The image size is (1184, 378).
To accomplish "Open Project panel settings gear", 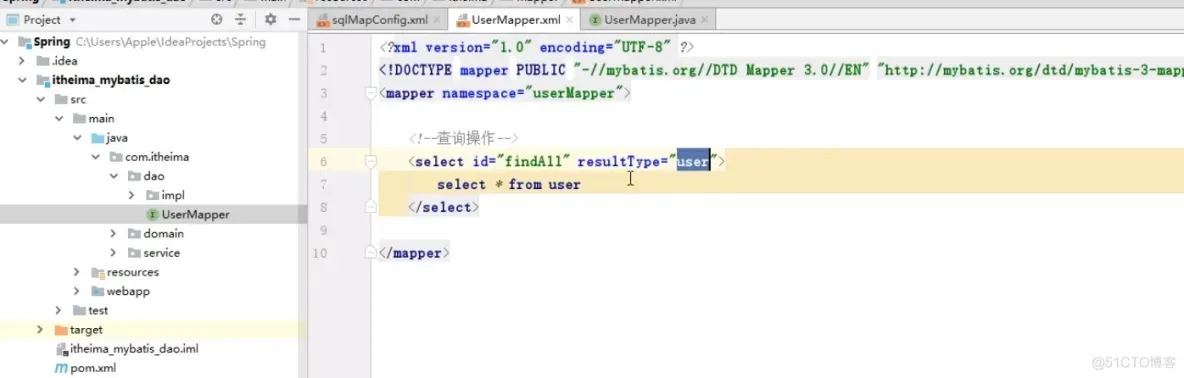I will coord(270,20).
